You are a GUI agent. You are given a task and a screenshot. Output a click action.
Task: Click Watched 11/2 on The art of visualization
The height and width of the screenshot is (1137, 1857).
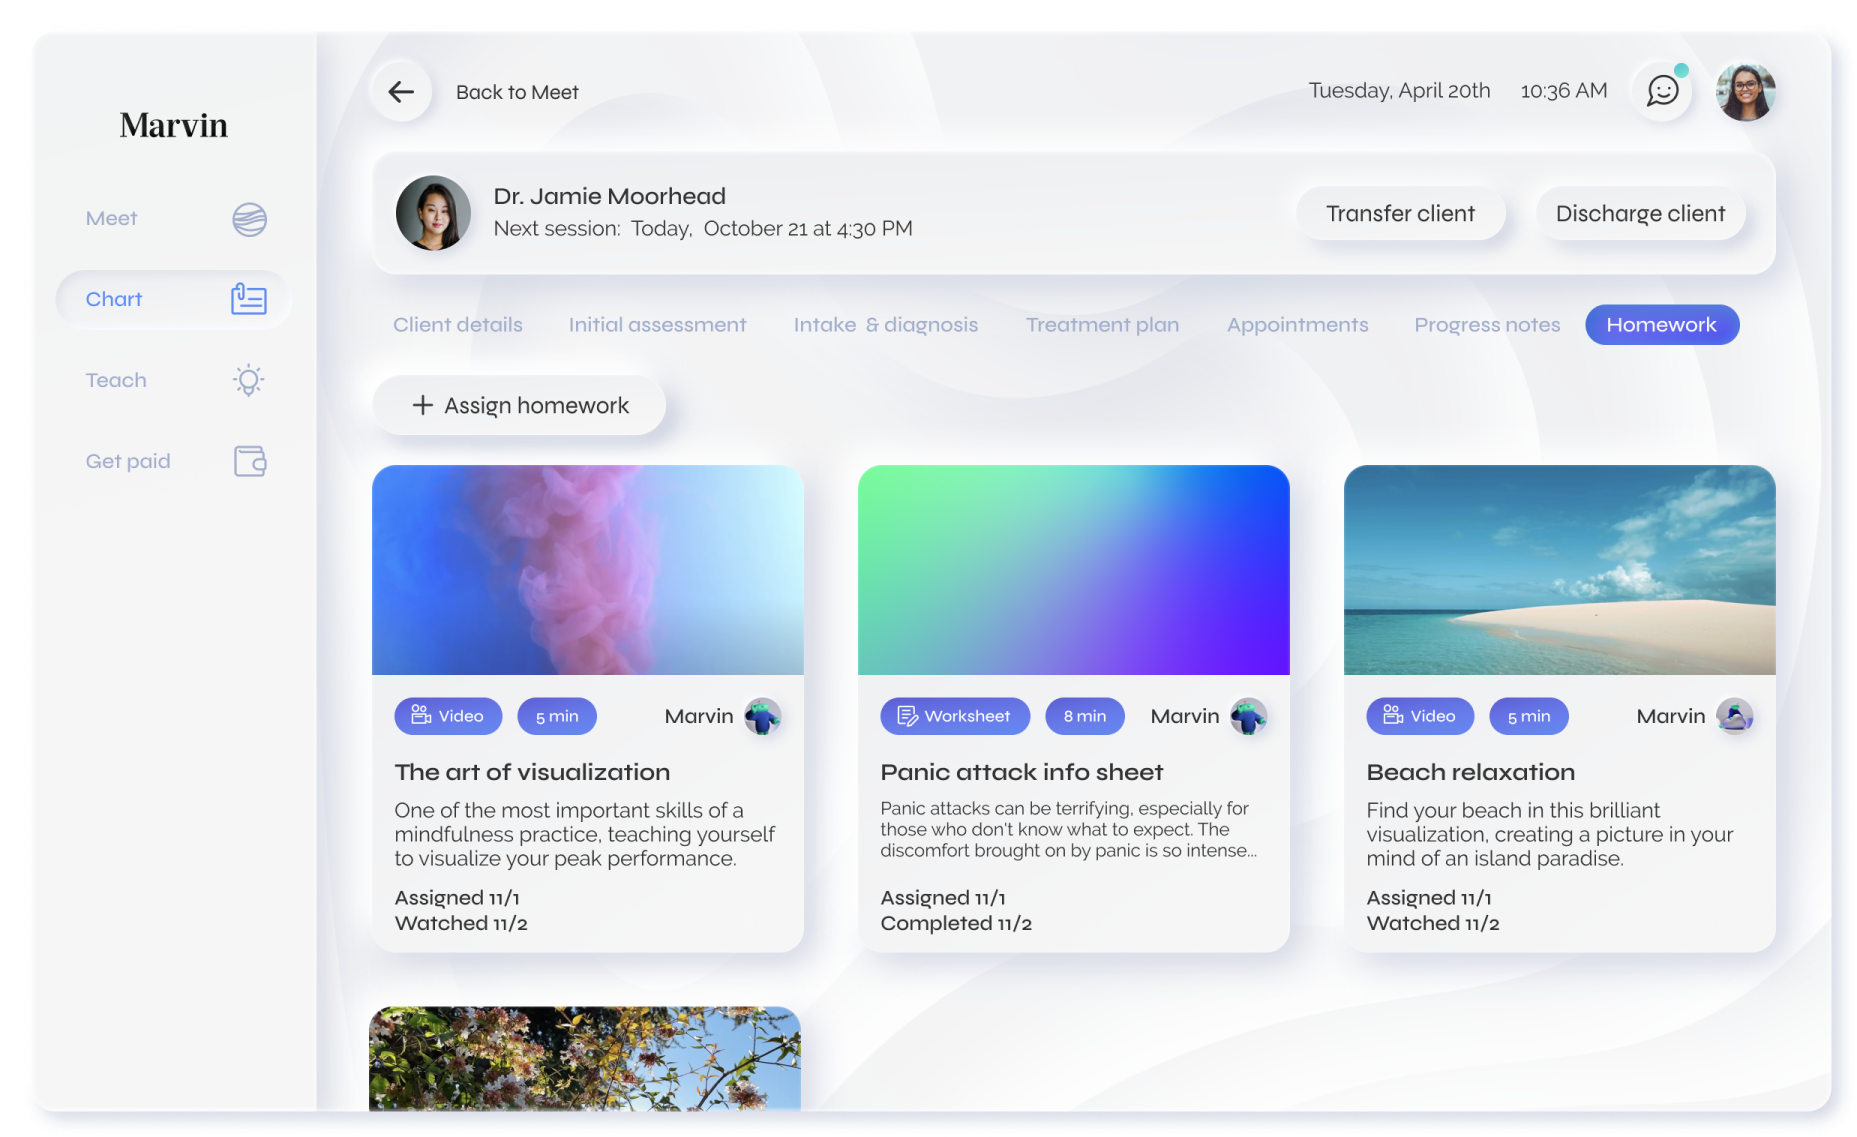(x=461, y=923)
